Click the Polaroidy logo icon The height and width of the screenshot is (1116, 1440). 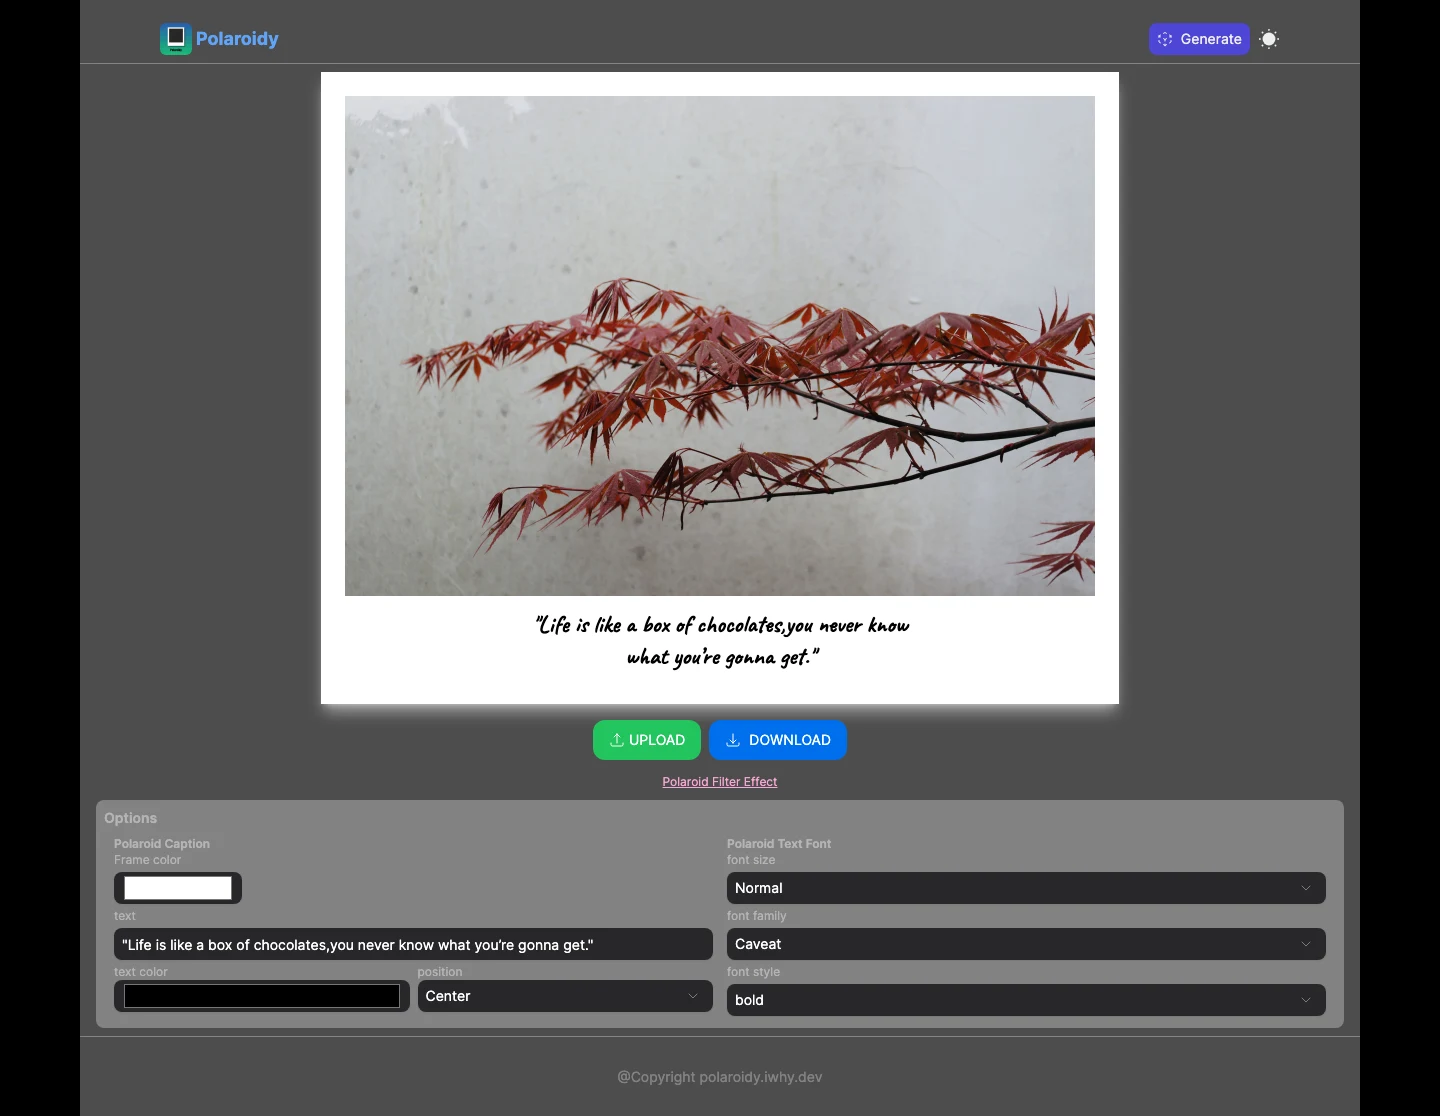tap(176, 39)
